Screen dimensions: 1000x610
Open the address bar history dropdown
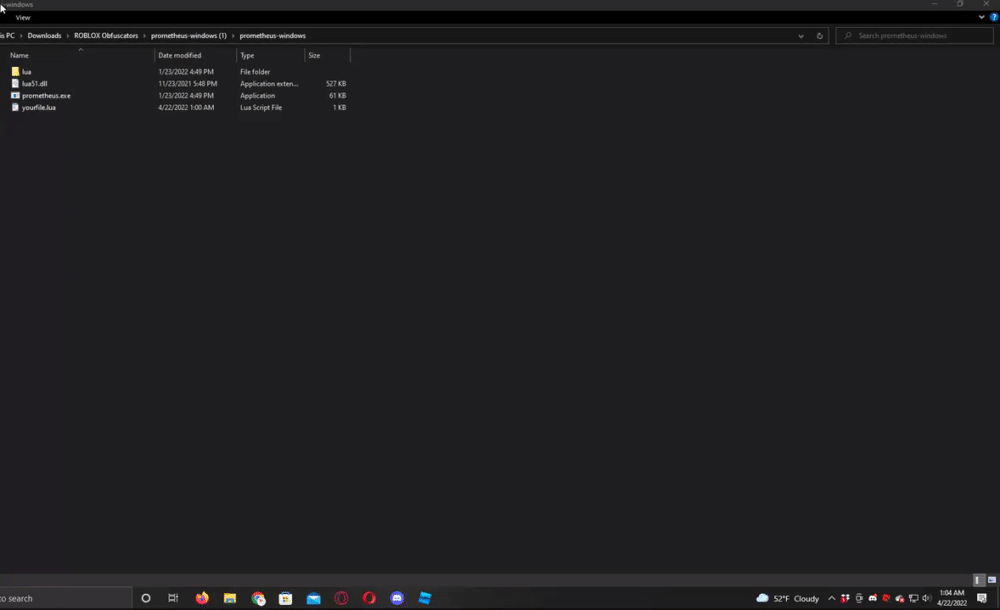coord(801,36)
